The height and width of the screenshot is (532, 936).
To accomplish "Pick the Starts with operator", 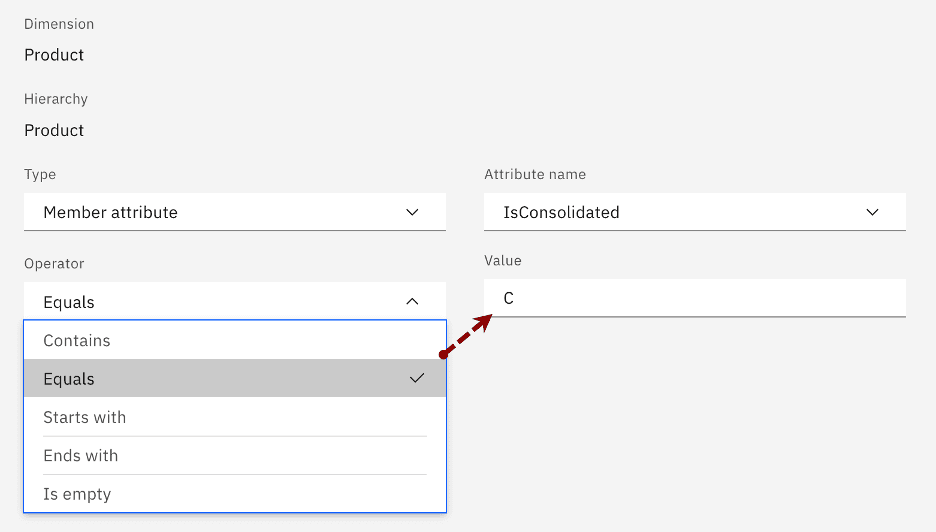I will (x=85, y=417).
